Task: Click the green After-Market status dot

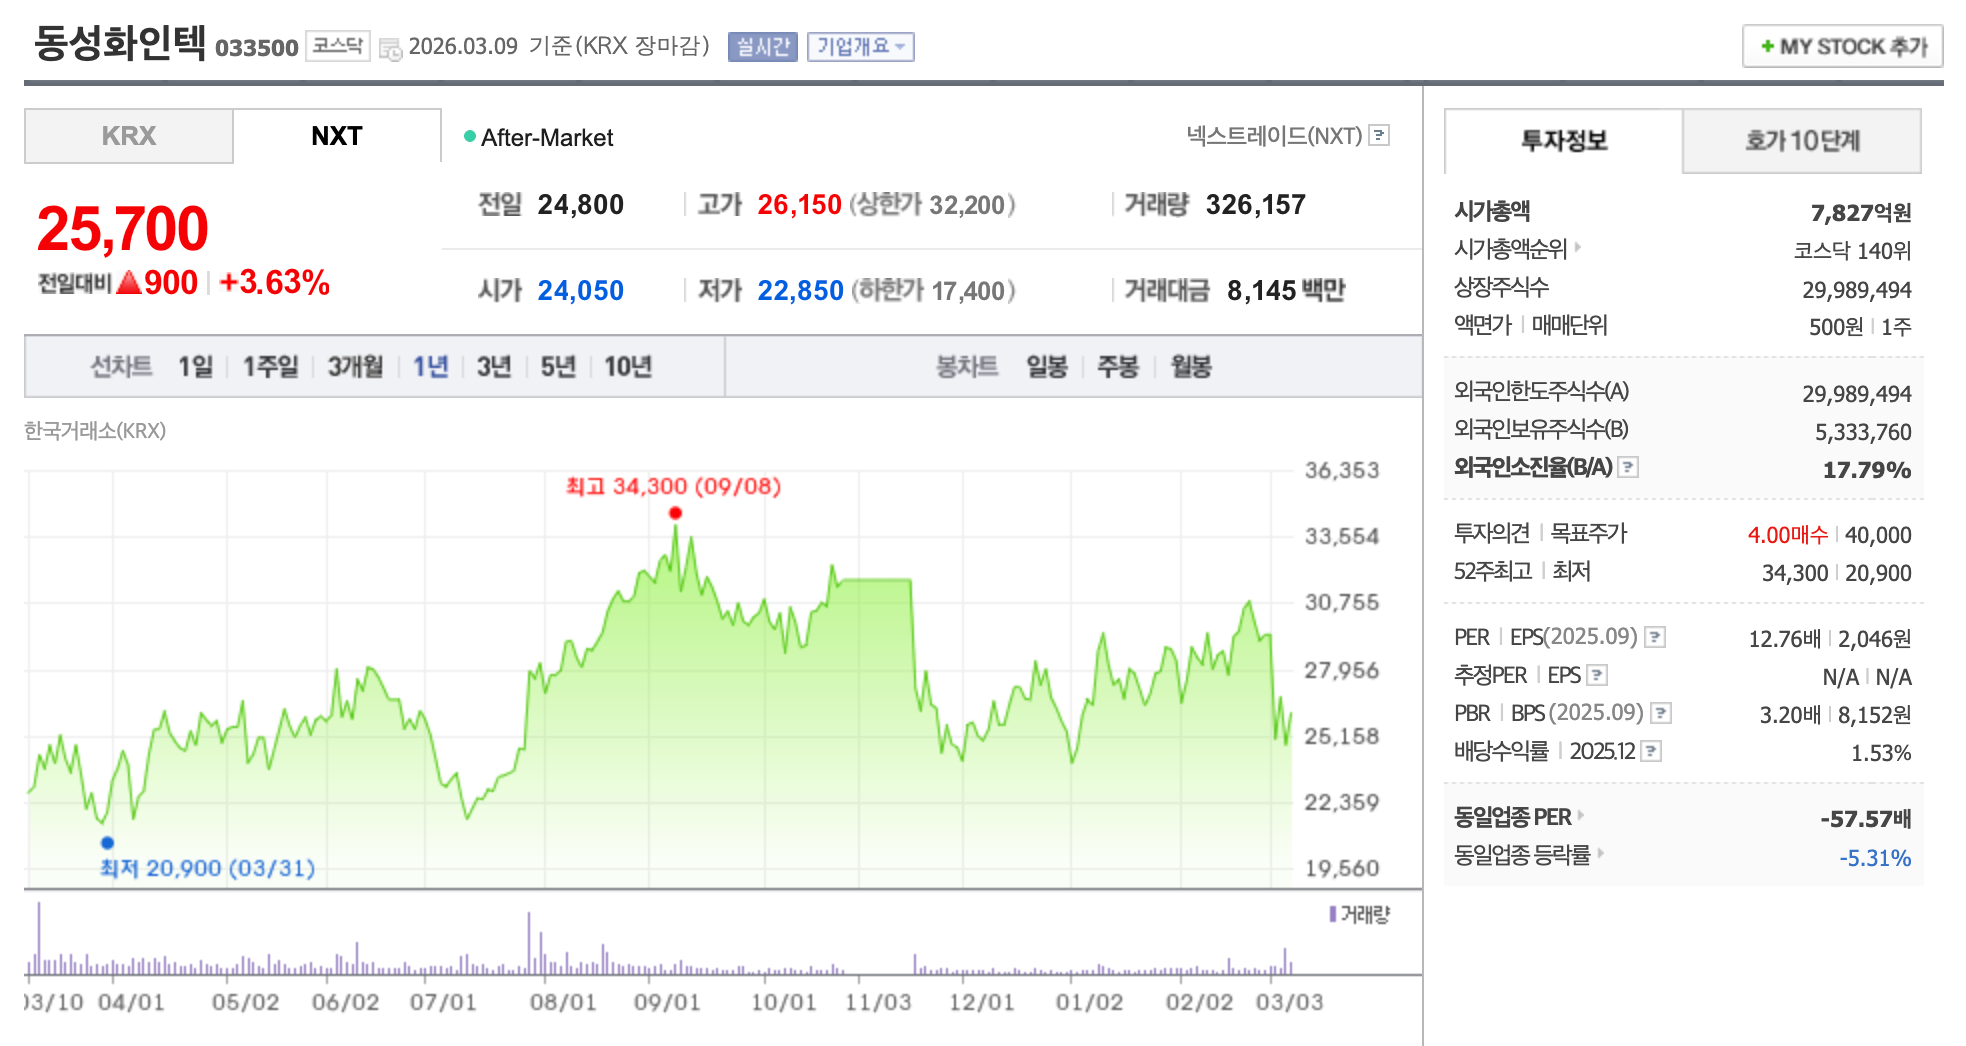Action: [x=469, y=136]
